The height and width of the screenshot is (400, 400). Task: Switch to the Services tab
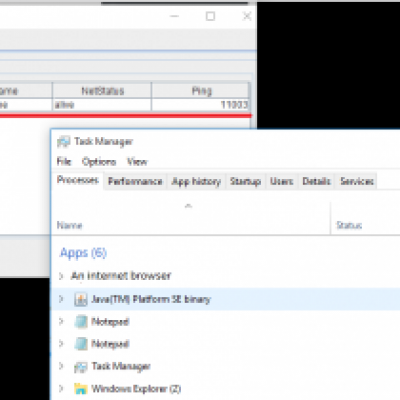pos(356,181)
